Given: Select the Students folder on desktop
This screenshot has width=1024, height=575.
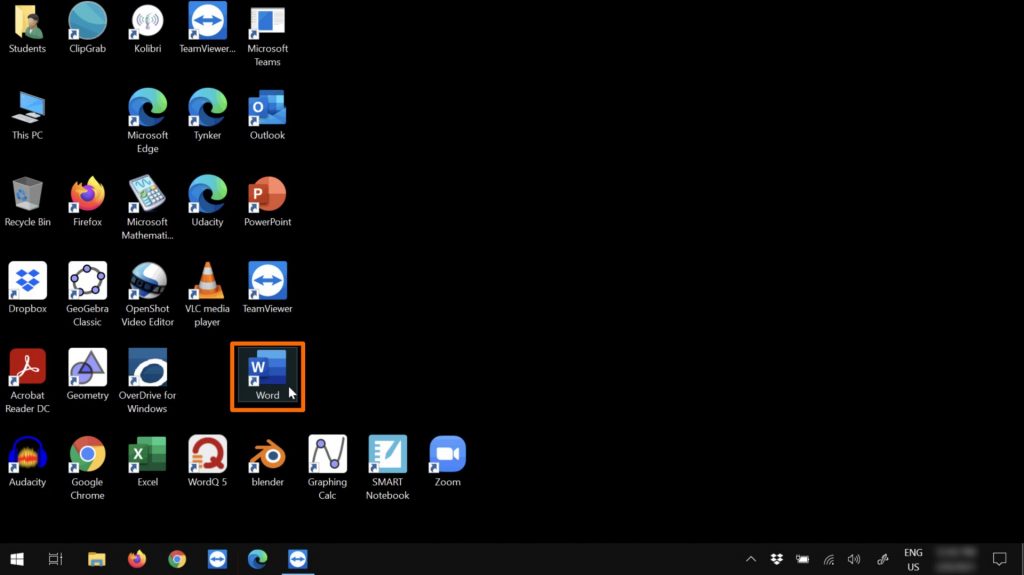Looking at the screenshot, I should (x=27, y=22).
